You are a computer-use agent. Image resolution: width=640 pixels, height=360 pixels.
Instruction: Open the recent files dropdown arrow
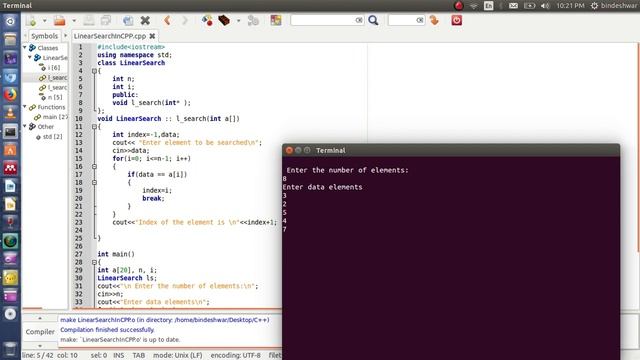pyautogui.click(x=74, y=20)
